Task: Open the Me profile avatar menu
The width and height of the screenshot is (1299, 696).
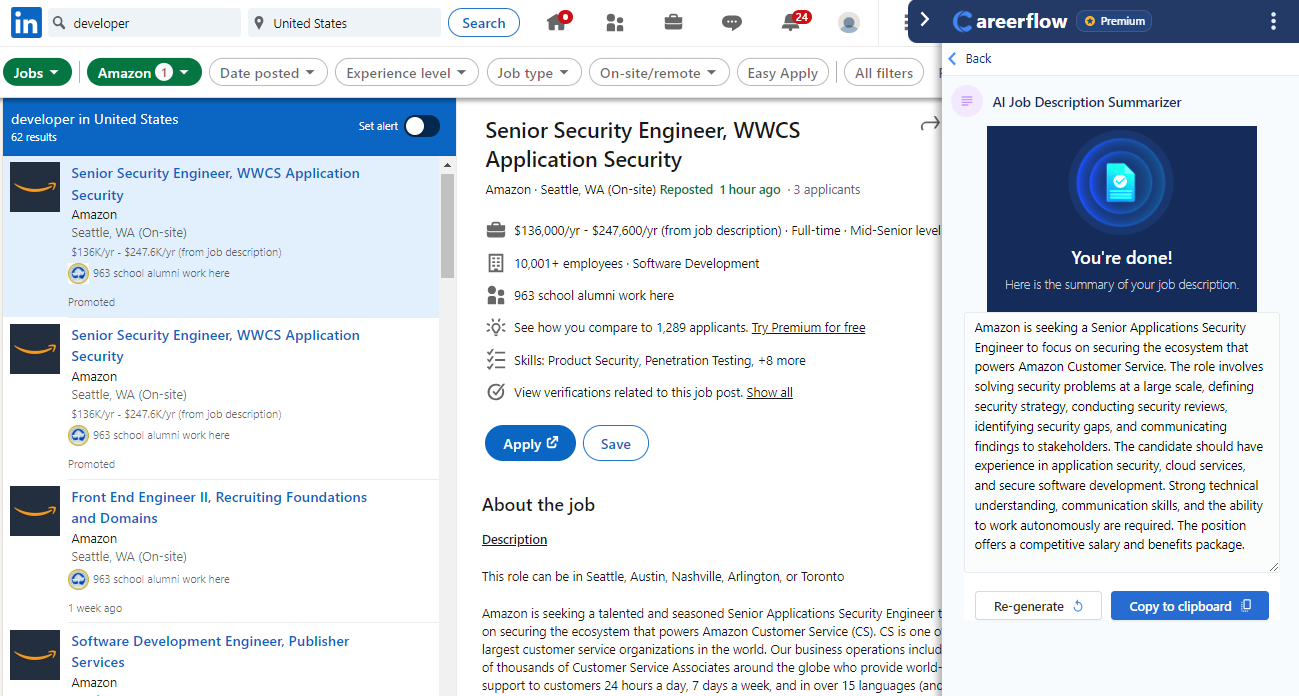Action: coord(848,22)
